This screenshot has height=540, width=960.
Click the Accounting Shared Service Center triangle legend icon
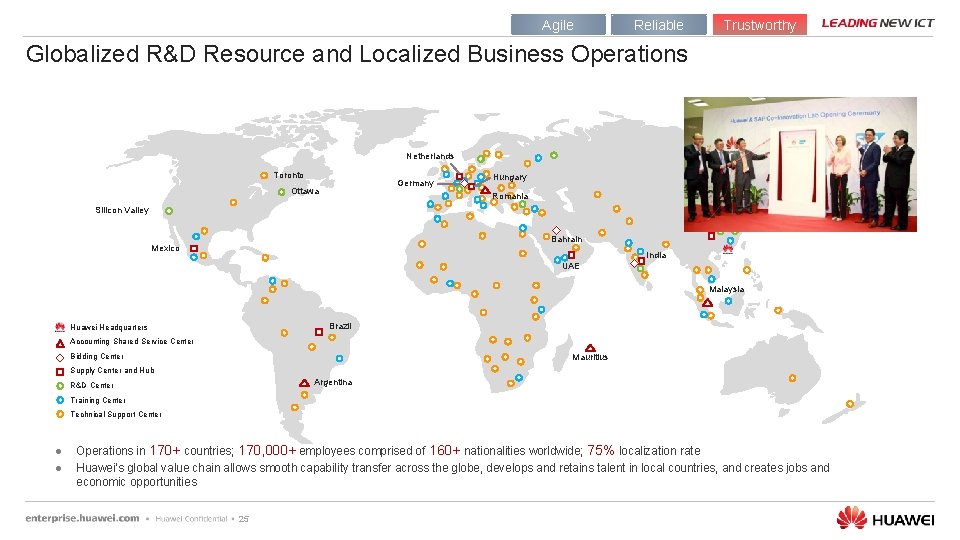pyautogui.click(x=60, y=342)
